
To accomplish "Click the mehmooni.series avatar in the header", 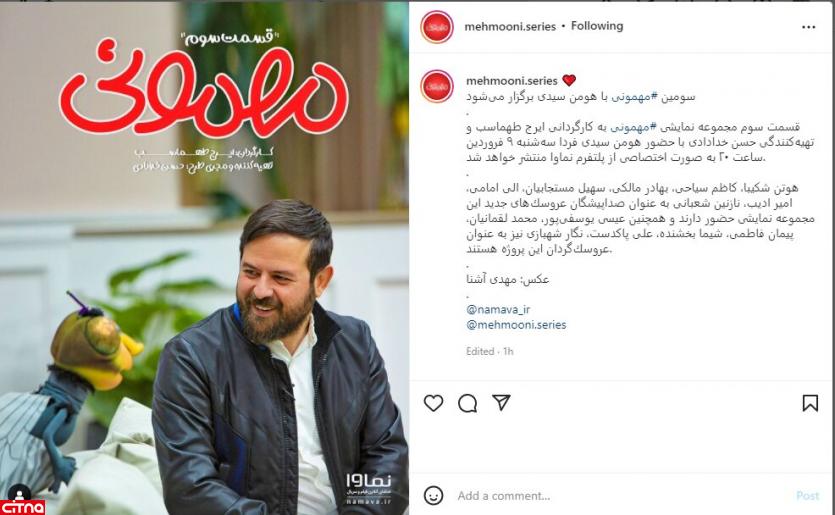I will coord(437,27).
